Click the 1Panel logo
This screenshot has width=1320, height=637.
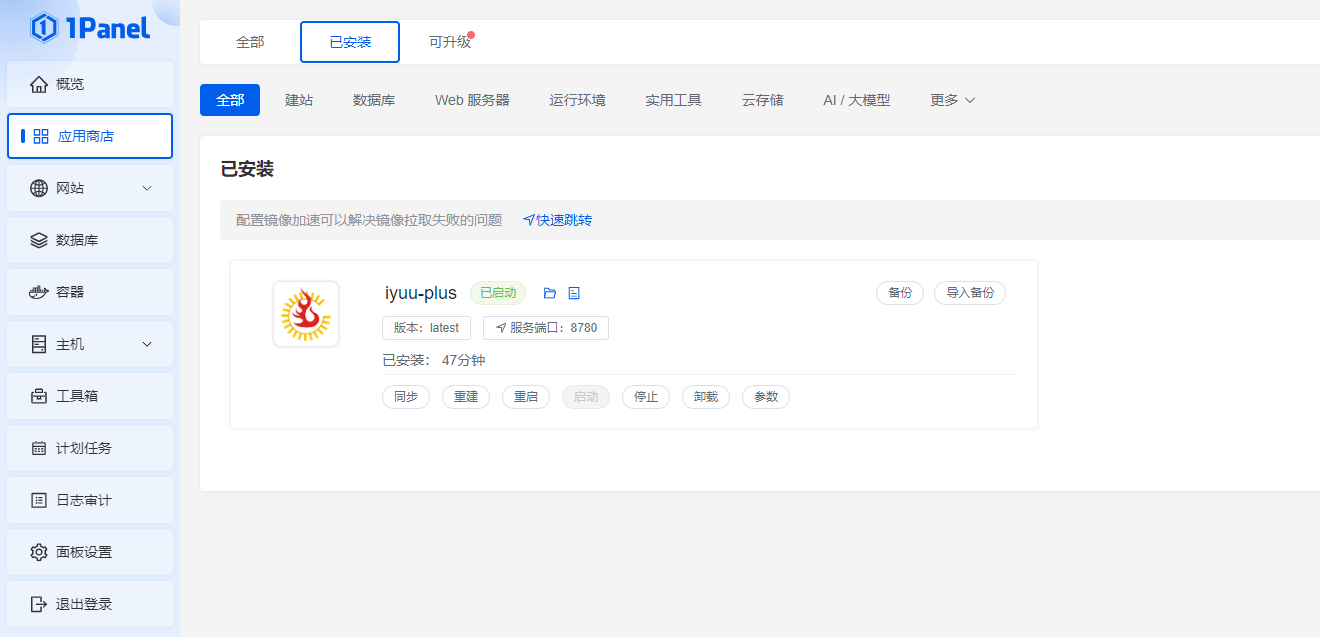point(90,28)
